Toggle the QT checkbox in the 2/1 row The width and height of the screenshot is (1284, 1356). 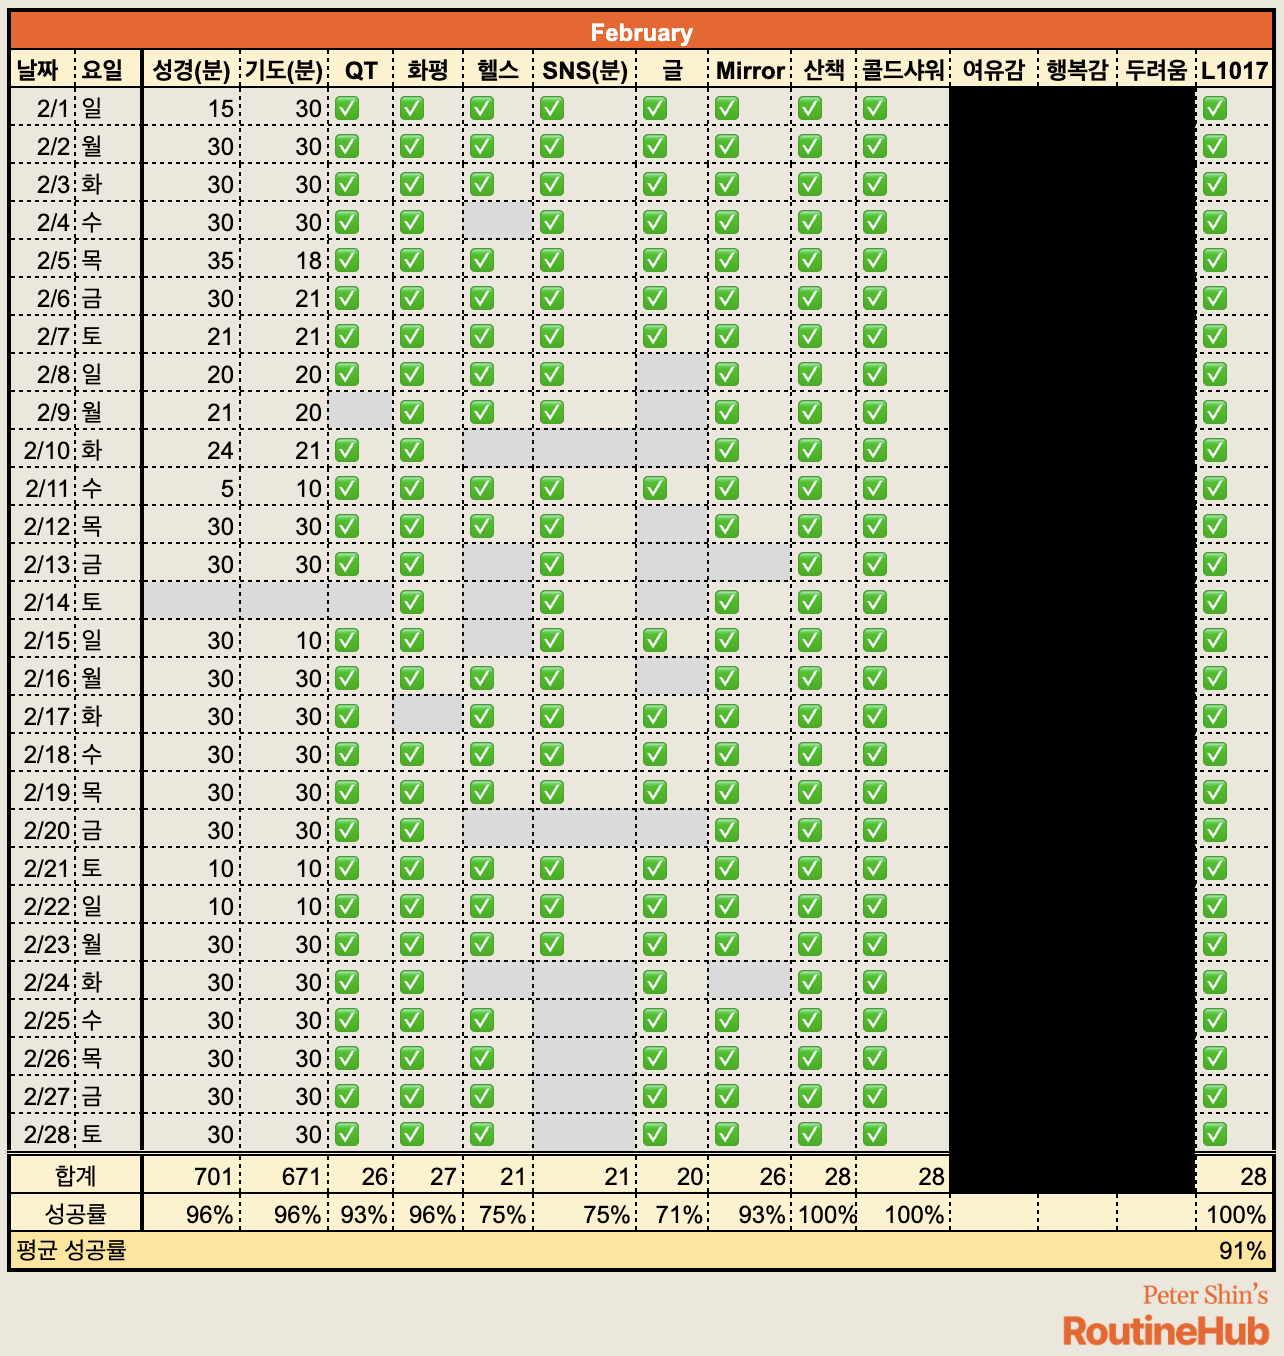[347, 108]
